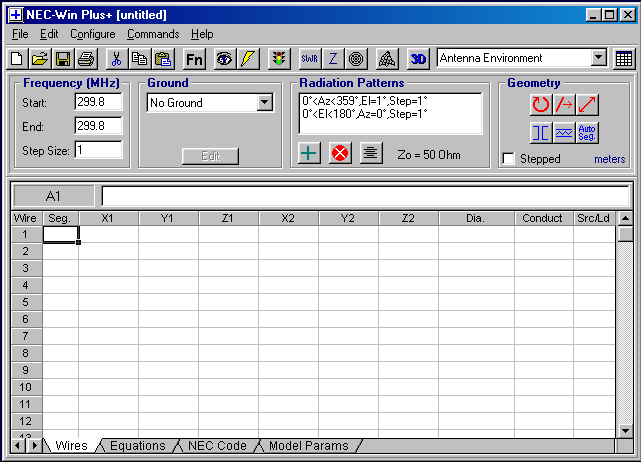Click the Copy icon

[140, 59]
